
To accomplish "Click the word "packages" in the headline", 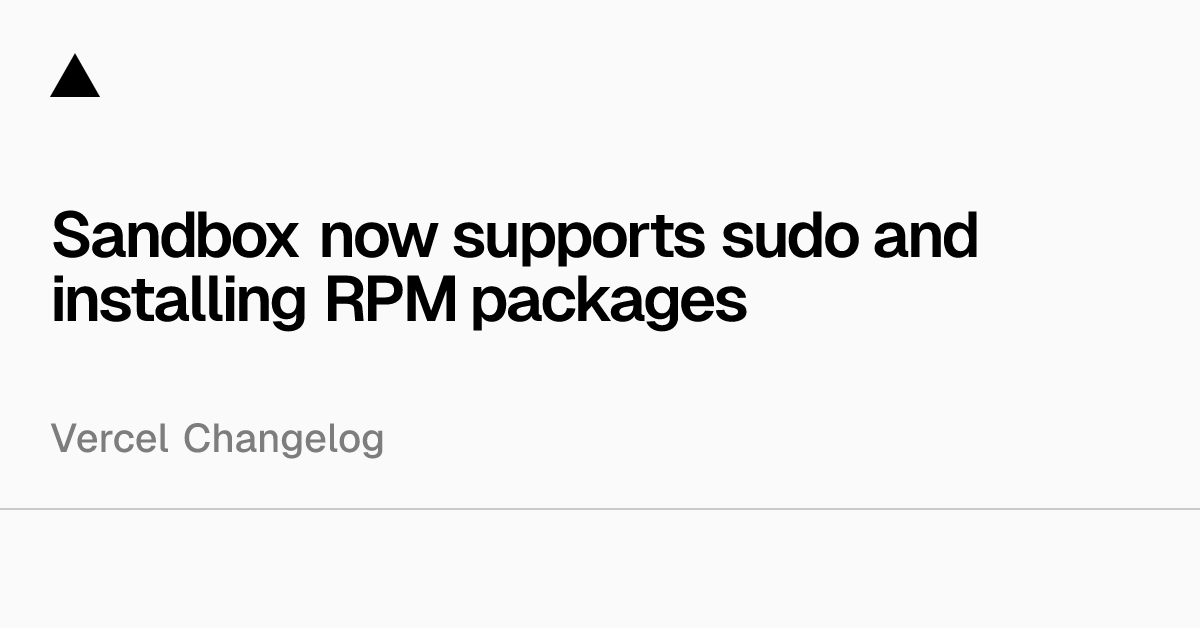I will (x=609, y=302).
